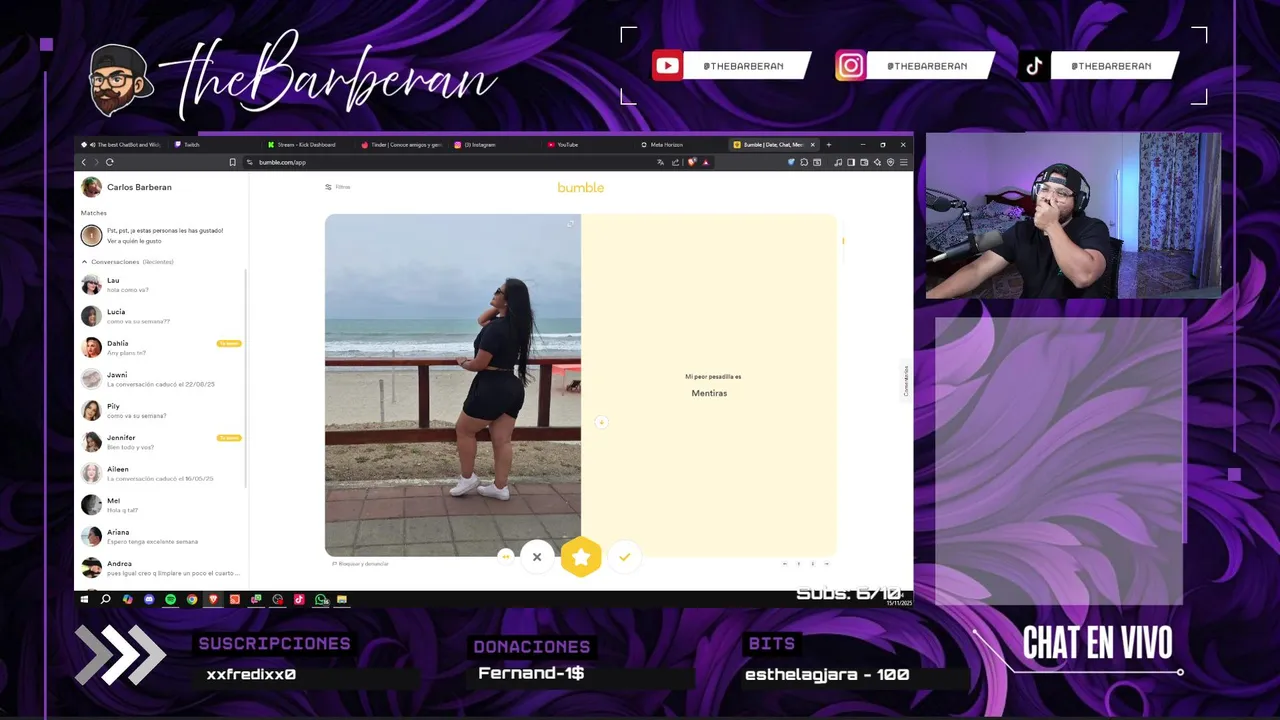This screenshot has height=720, width=1280.
Task: Open Spotify from the taskbar
Action: click(x=170, y=600)
